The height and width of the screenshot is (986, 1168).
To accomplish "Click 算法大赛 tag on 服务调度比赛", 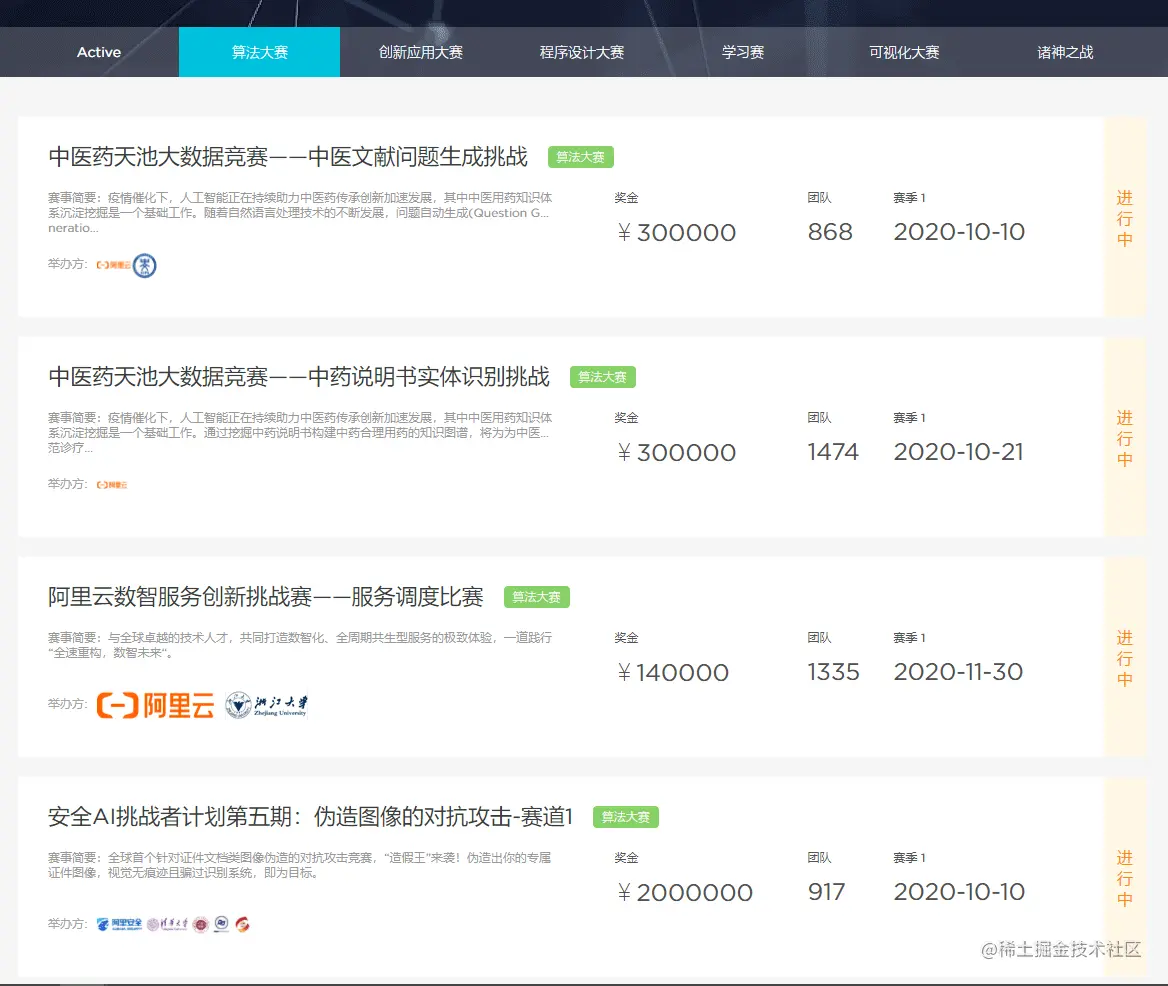I will click(x=536, y=597).
